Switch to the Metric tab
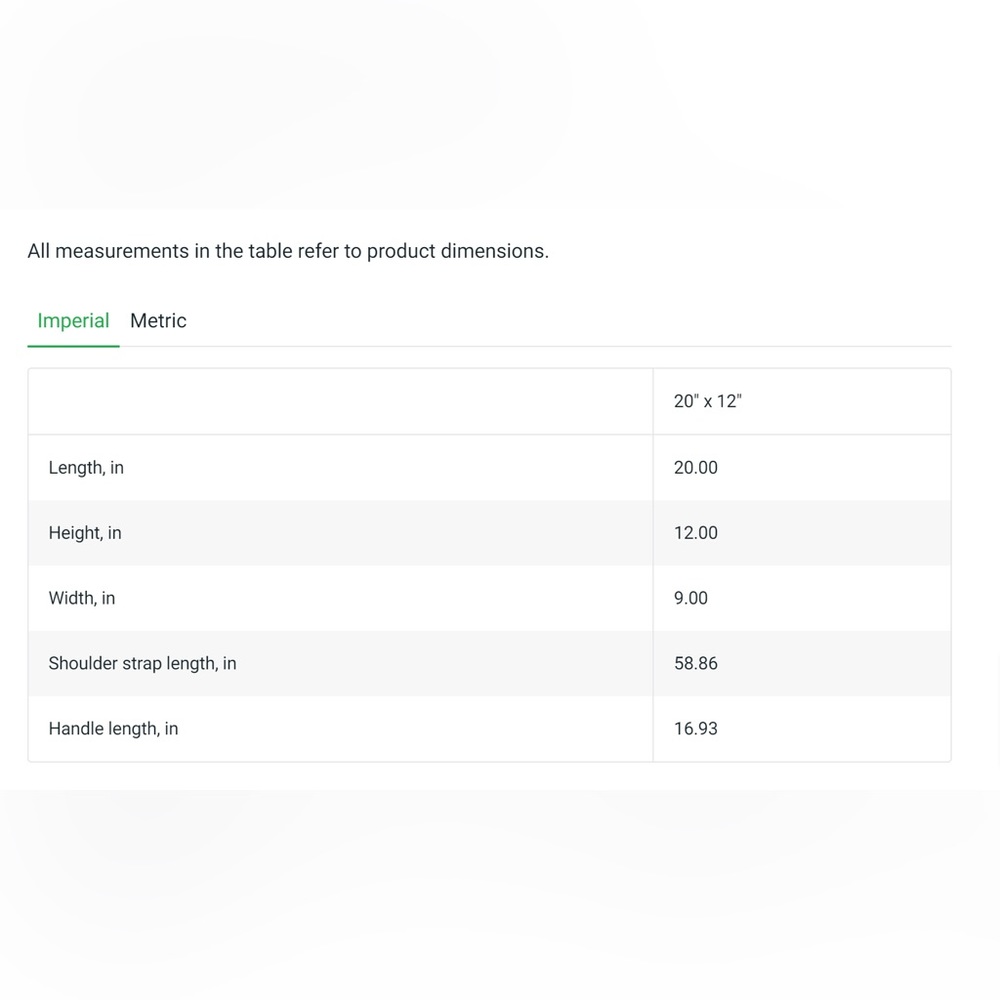The width and height of the screenshot is (1000, 1000). click(158, 320)
